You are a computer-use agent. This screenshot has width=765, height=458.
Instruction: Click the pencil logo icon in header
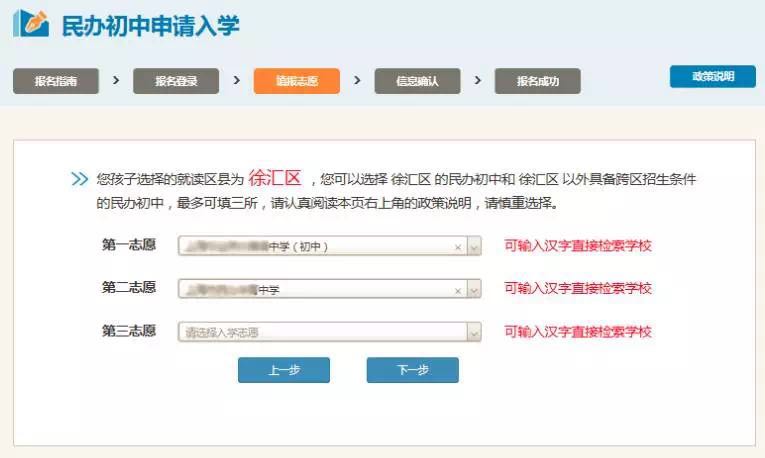(31, 24)
